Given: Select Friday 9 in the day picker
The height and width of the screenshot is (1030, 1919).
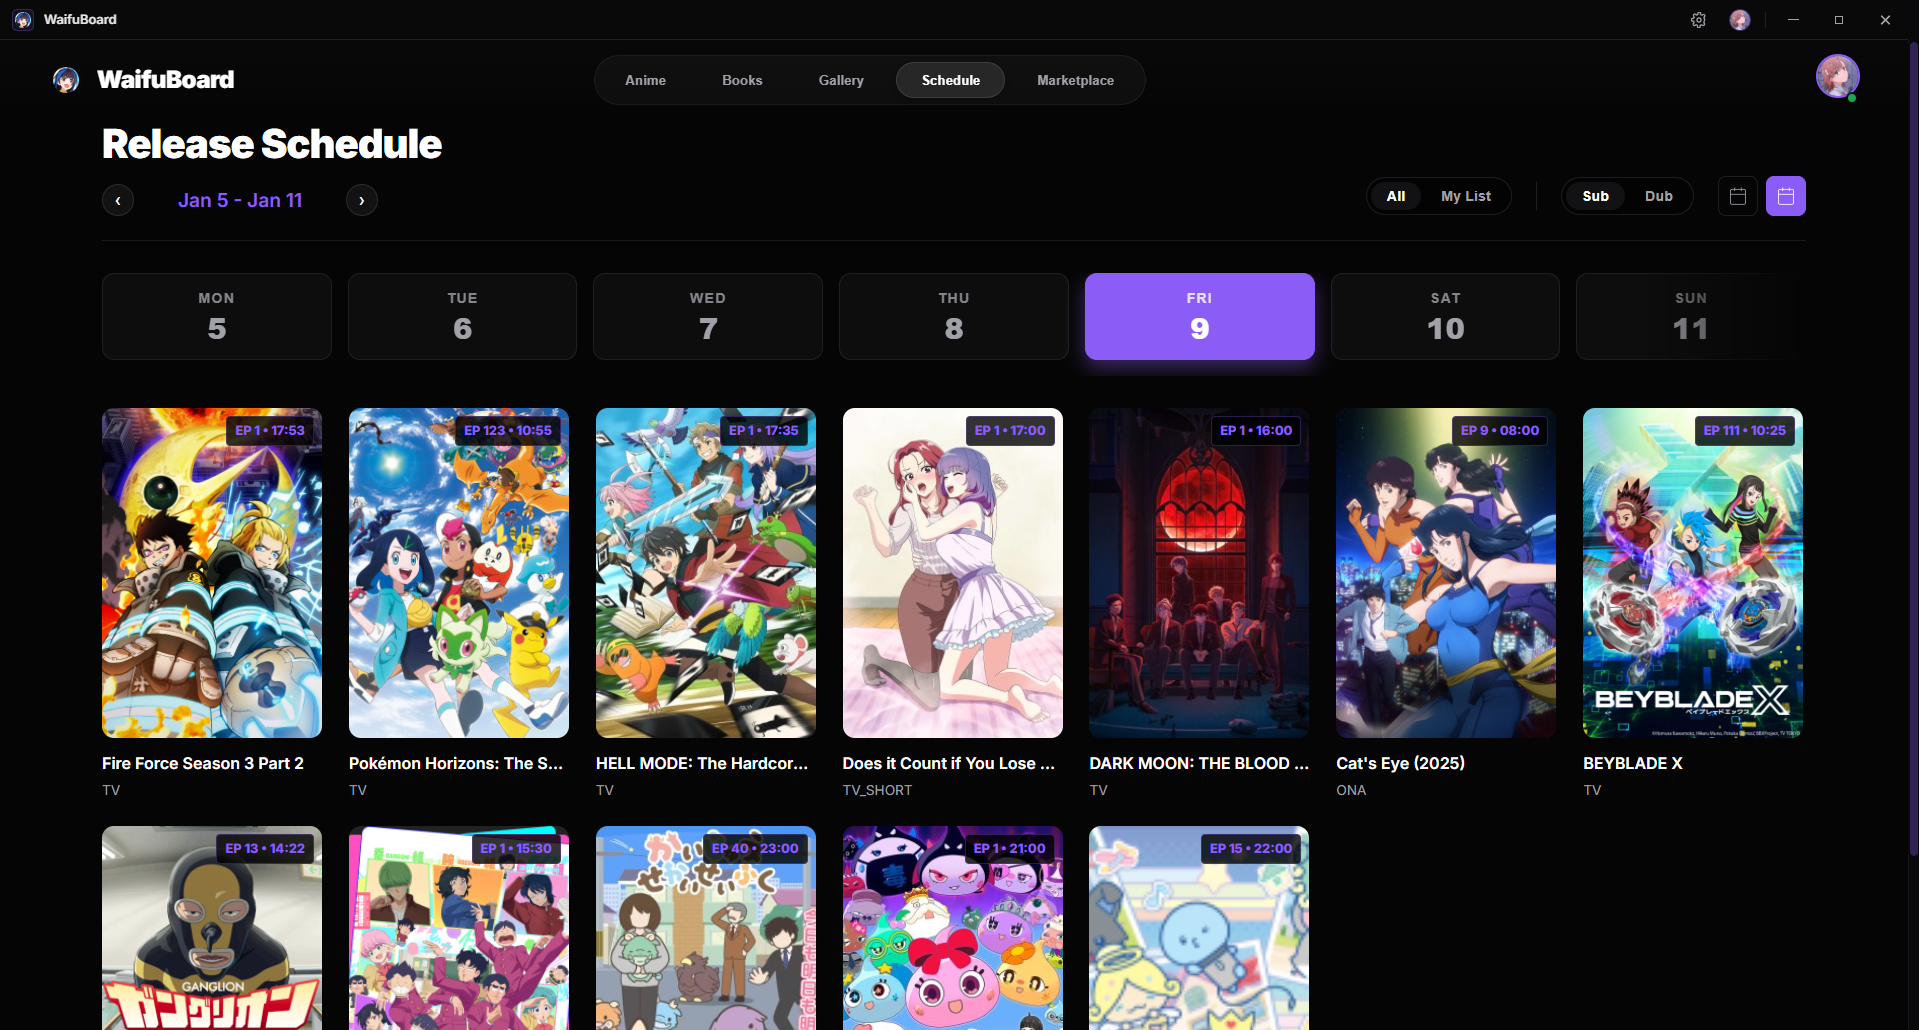Looking at the screenshot, I should (1199, 316).
